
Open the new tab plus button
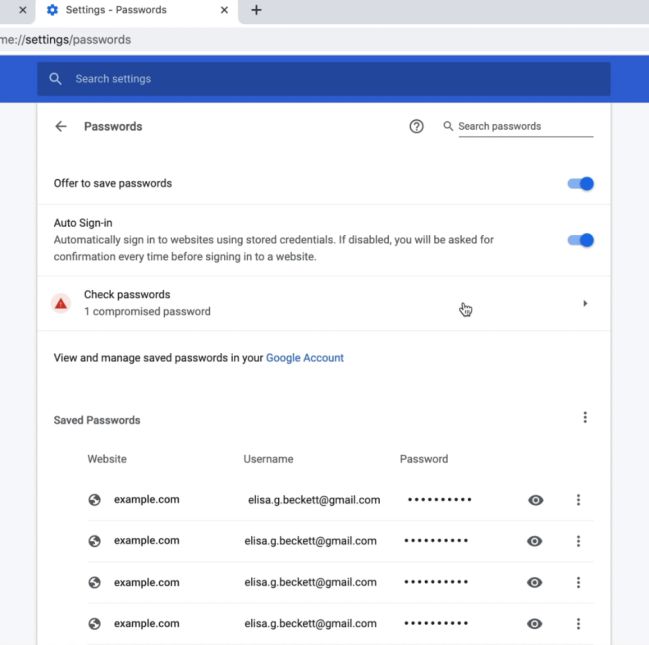(x=256, y=10)
